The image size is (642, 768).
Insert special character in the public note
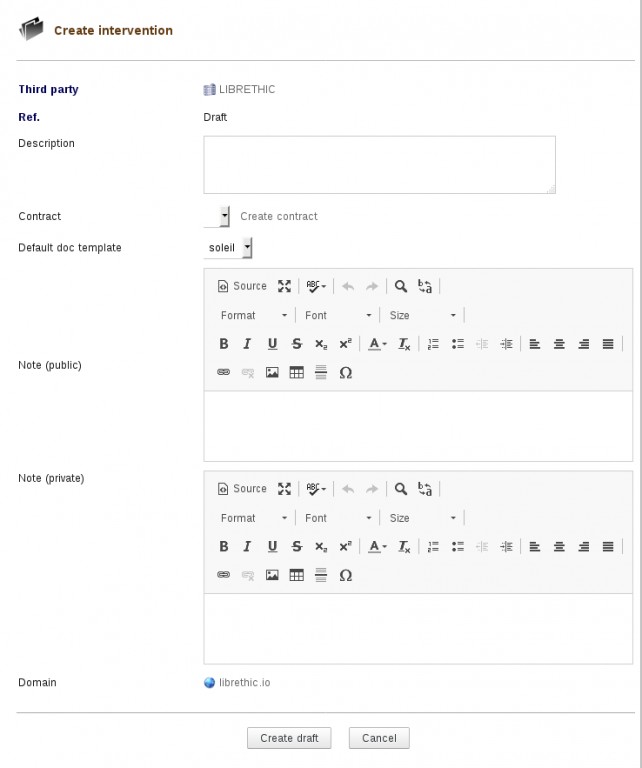[x=346, y=373]
